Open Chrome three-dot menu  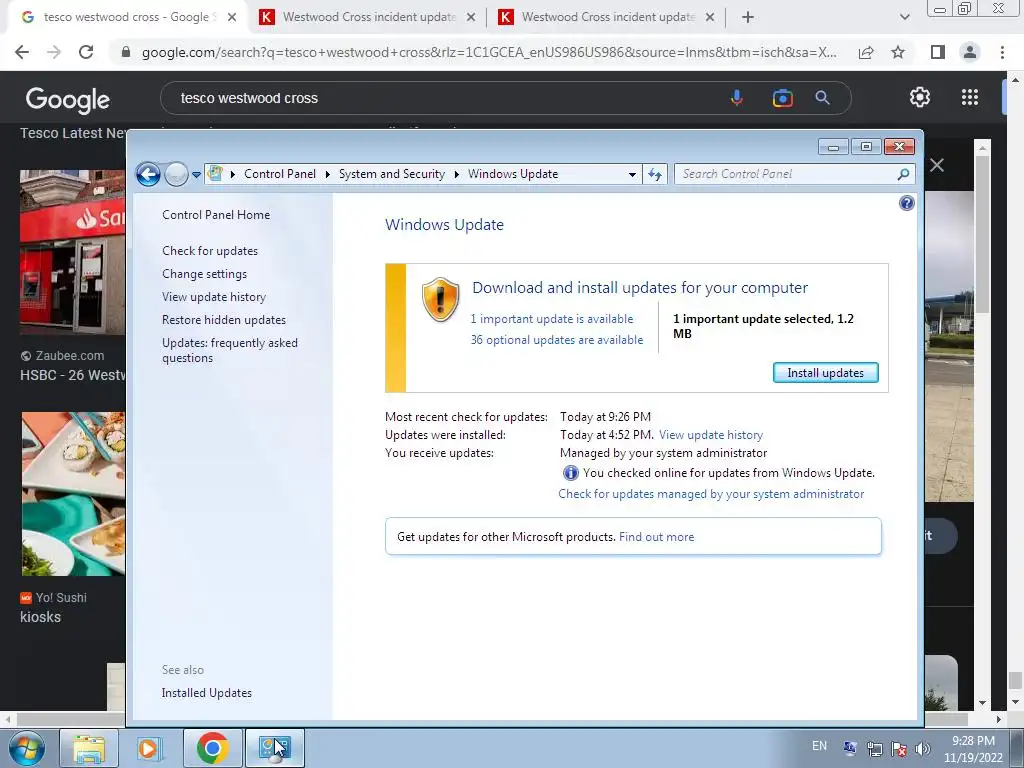tap(1002, 52)
